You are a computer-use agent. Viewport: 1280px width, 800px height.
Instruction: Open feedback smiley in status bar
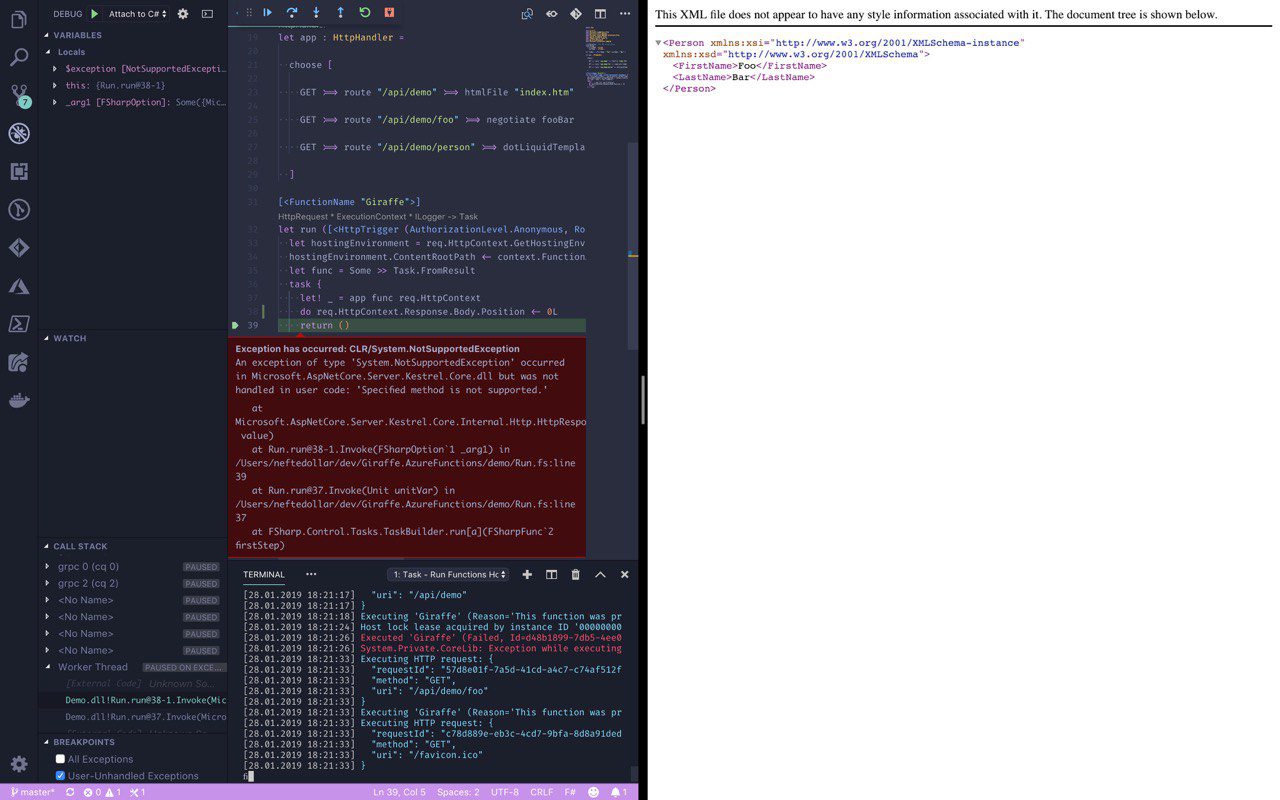pyautogui.click(x=593, y=792)
